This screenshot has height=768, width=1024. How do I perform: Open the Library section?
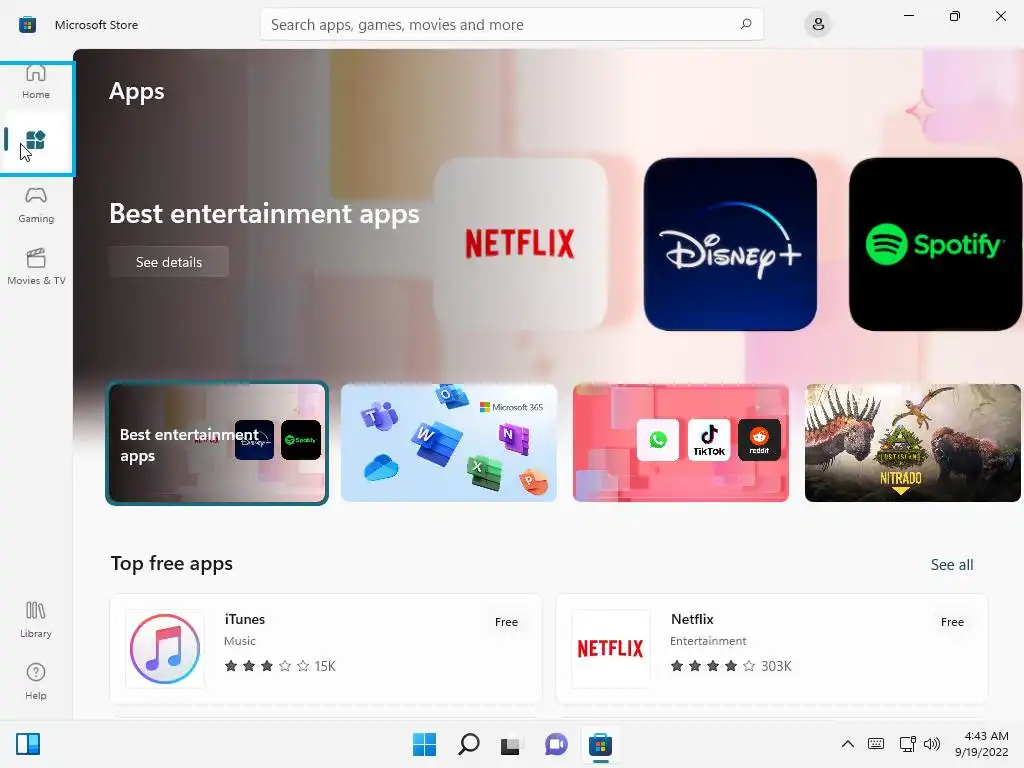coord(36,620)
